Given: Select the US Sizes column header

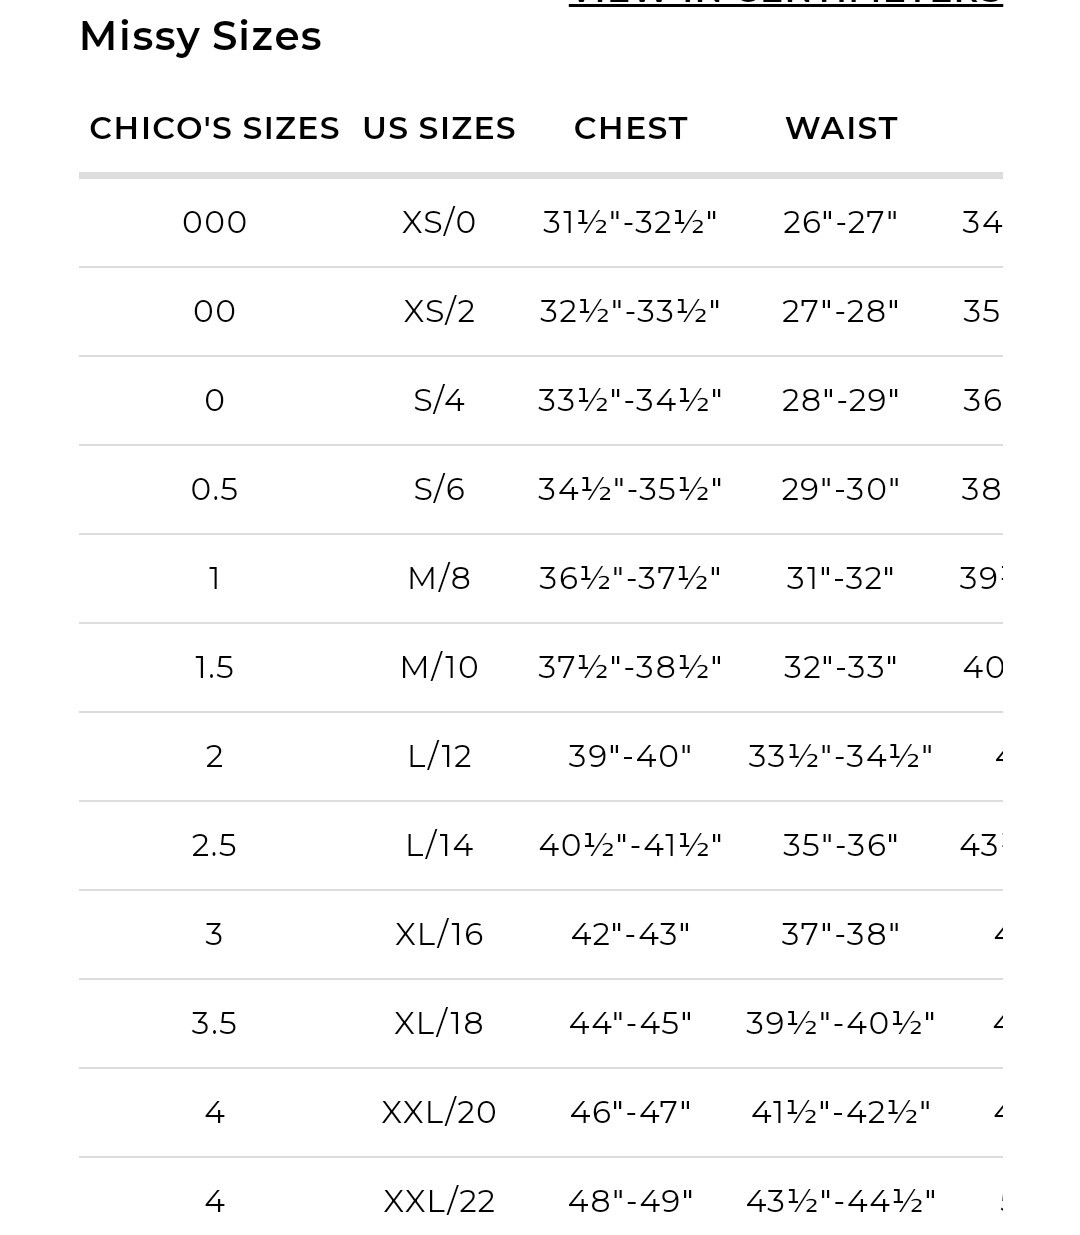Looking at the screenshot, I should point(439,128).
